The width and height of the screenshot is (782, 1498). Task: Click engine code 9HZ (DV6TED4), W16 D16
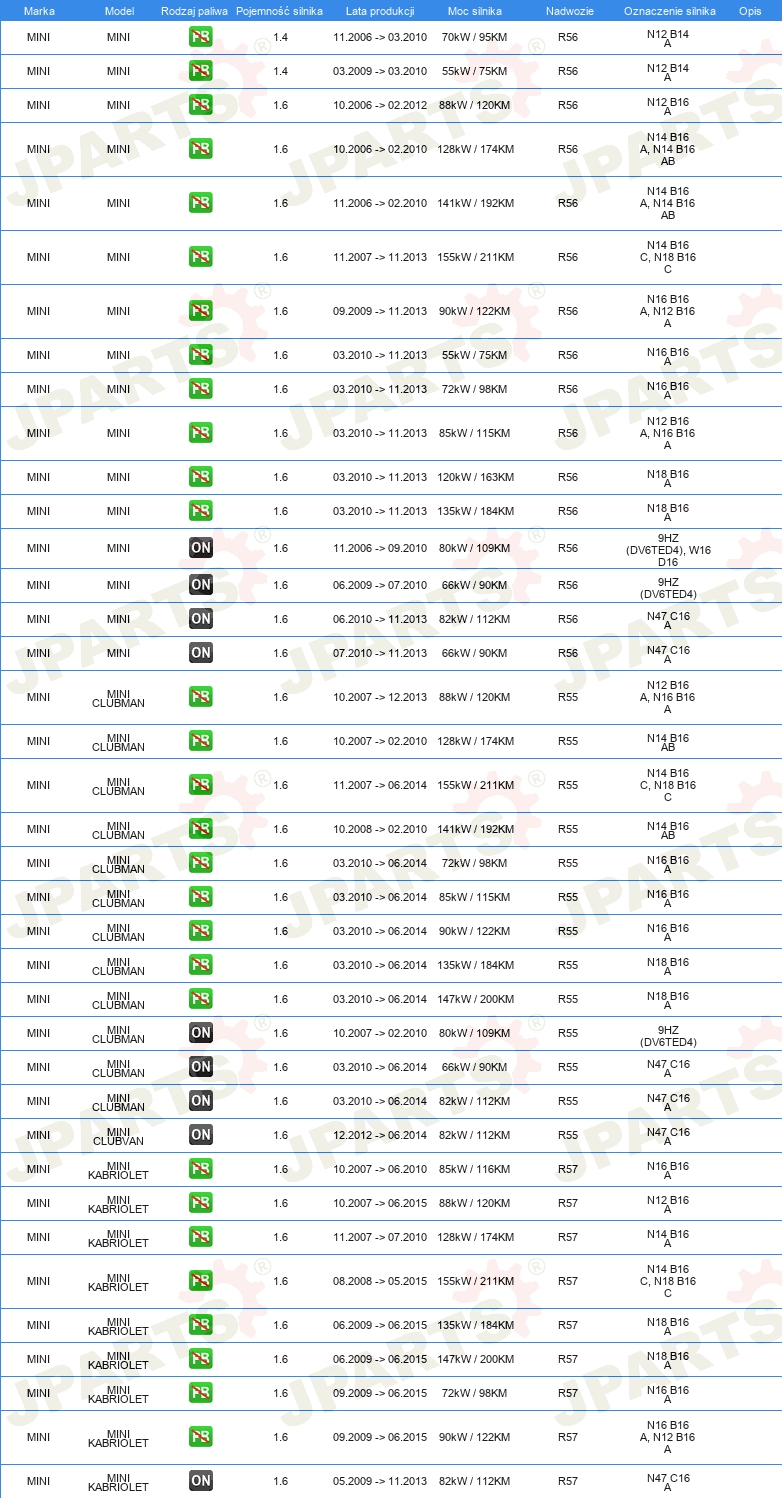(x=668, y=549)
